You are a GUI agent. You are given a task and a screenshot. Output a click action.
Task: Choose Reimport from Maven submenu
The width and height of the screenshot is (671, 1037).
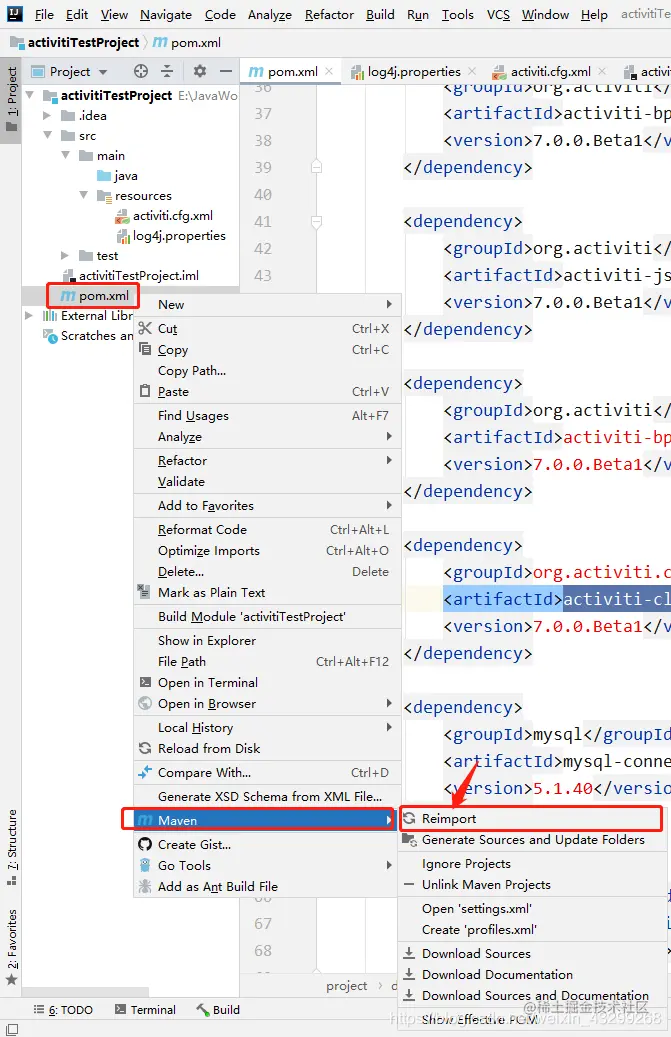(x=530, y=818)
